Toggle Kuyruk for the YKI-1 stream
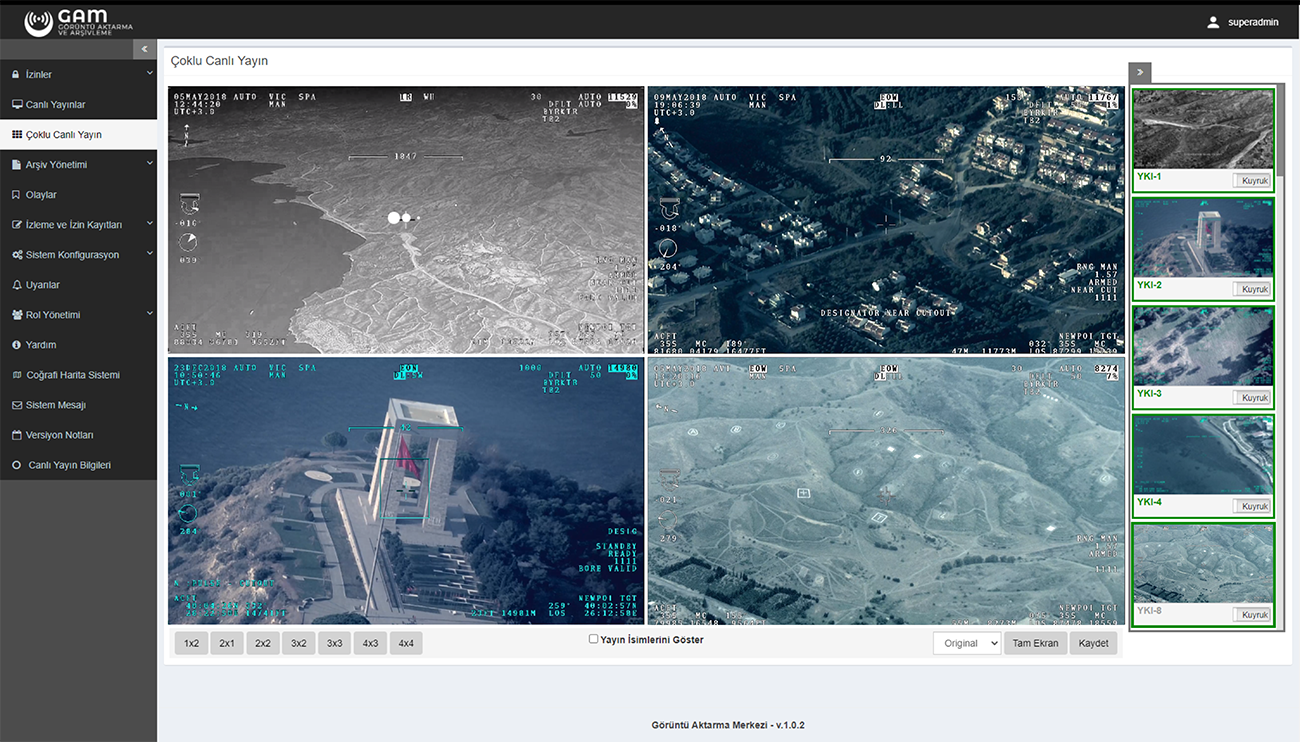 point(1253,181)
